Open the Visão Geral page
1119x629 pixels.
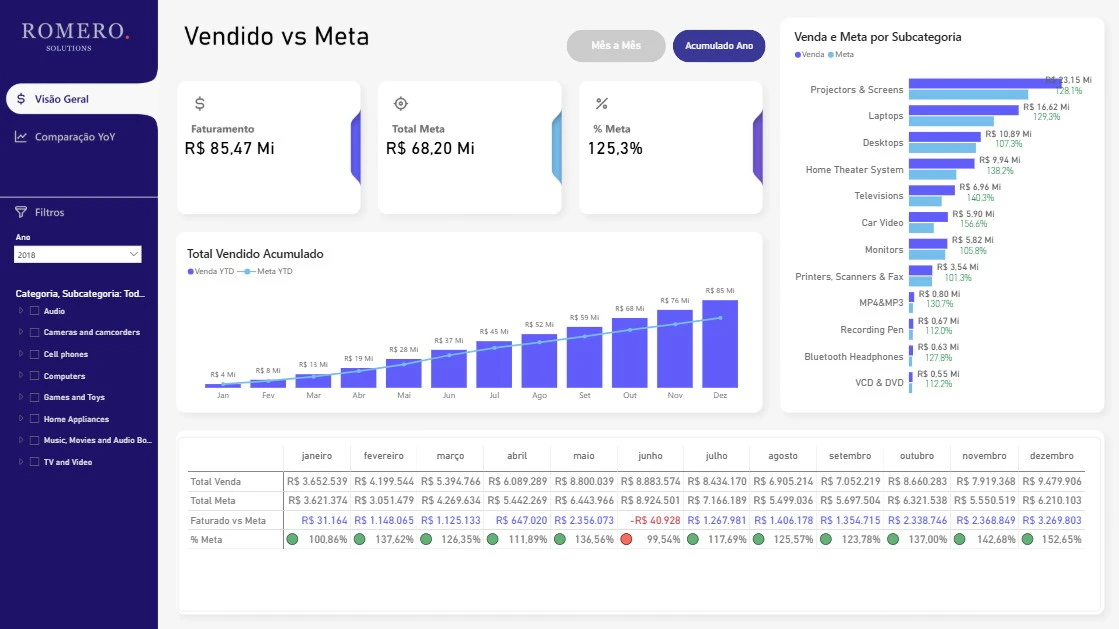tap(81, 99)
